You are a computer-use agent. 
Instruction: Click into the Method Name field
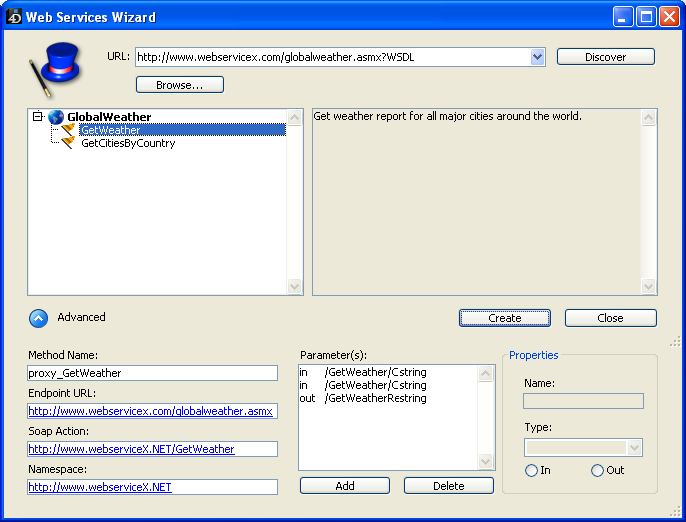pyautogui.click(x=152, y=373)
